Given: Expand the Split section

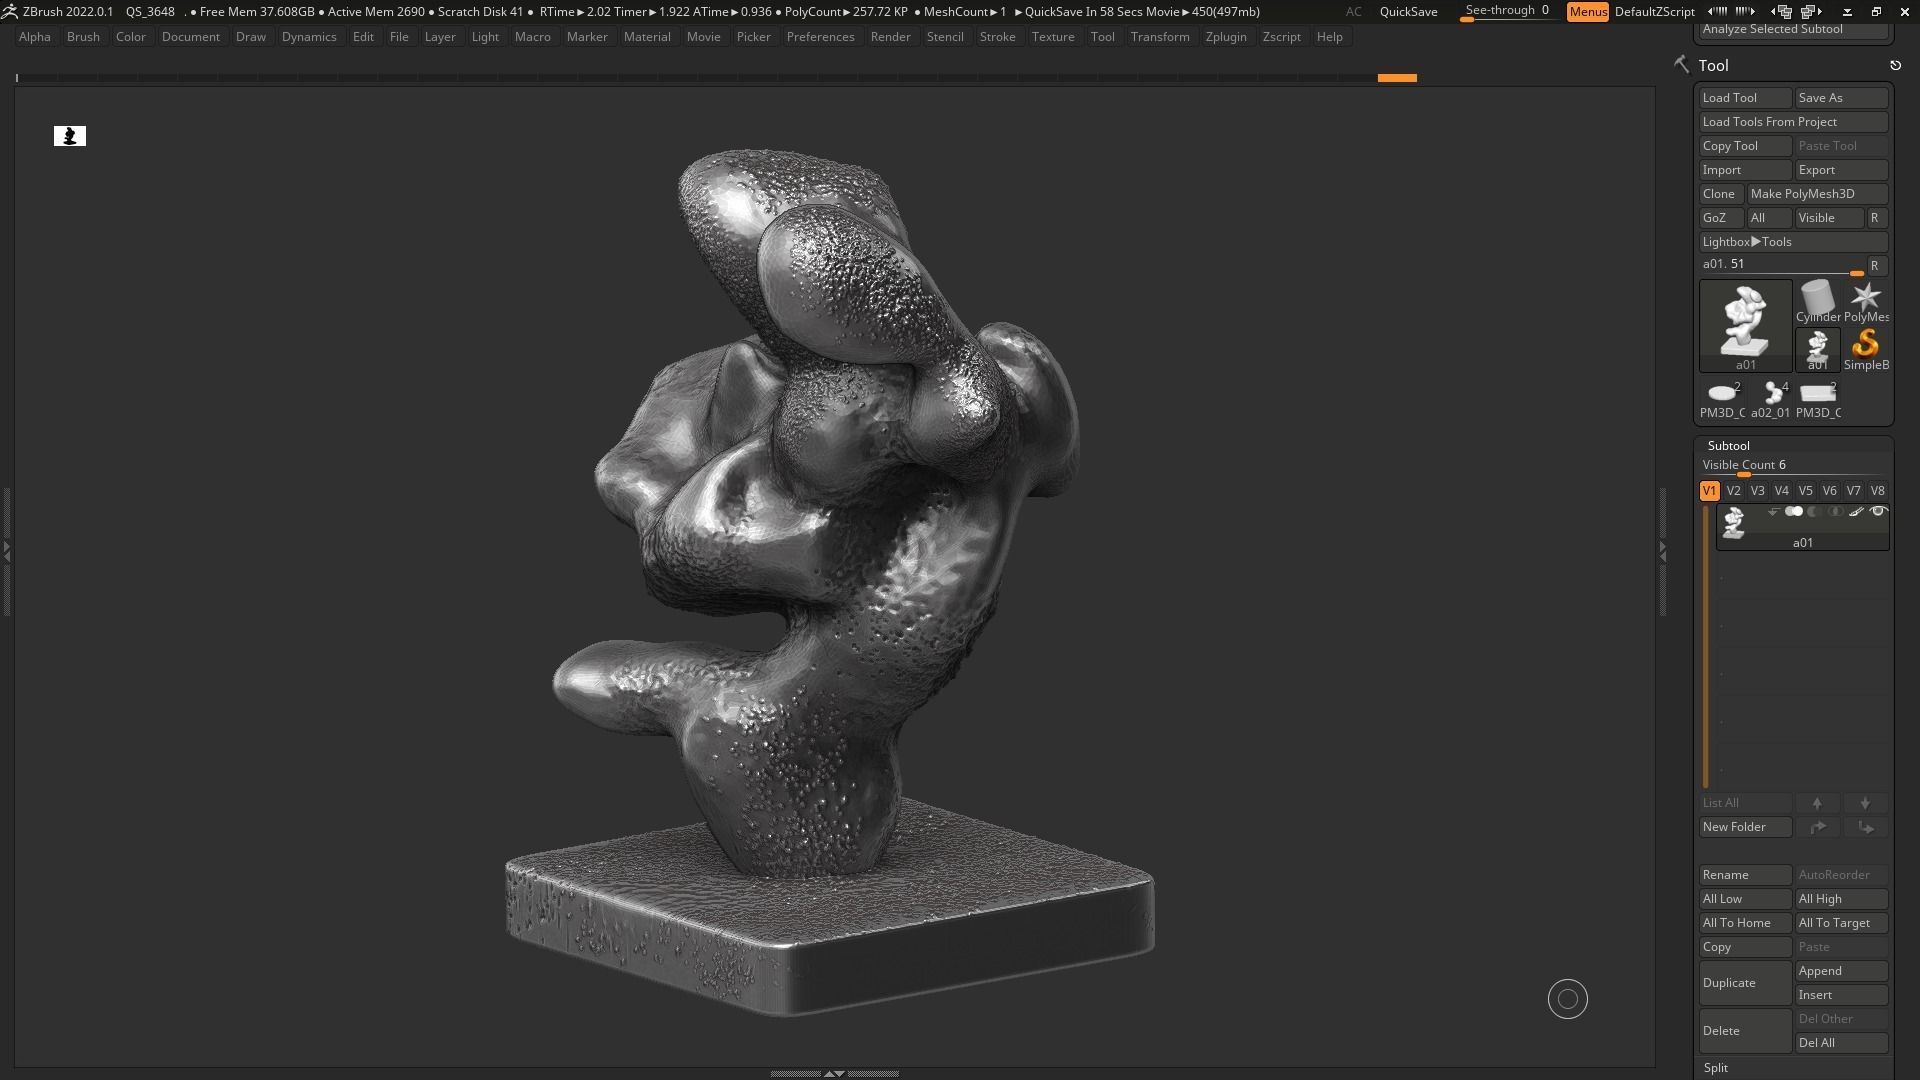Looking at the screenshot, I should point(1716,1068).
